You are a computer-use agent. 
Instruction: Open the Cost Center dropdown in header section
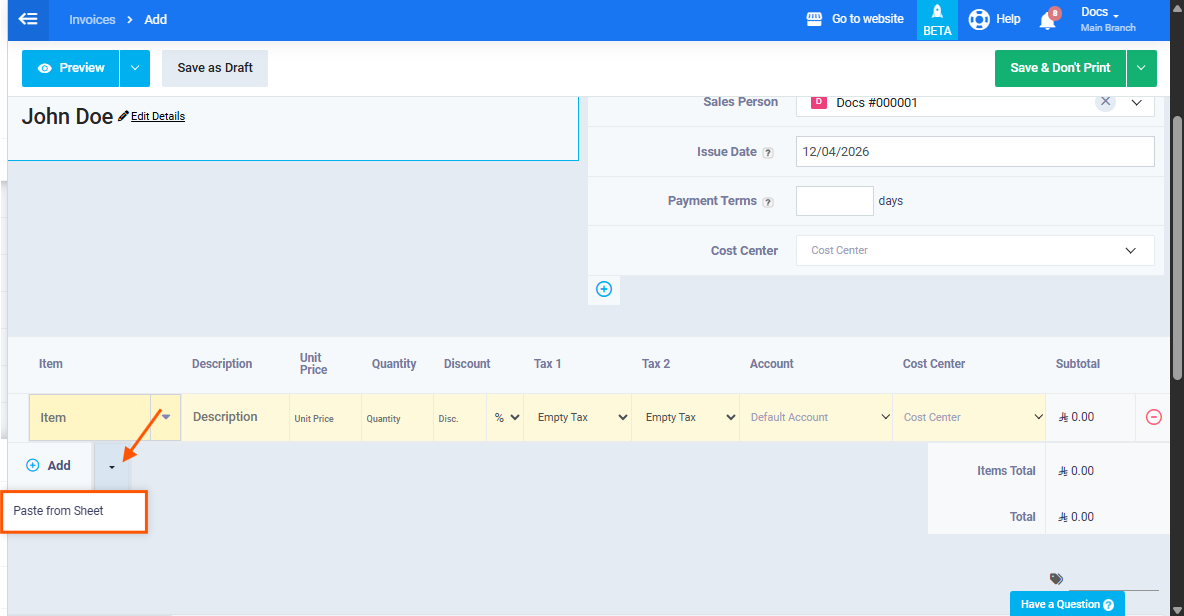[975, 250]
